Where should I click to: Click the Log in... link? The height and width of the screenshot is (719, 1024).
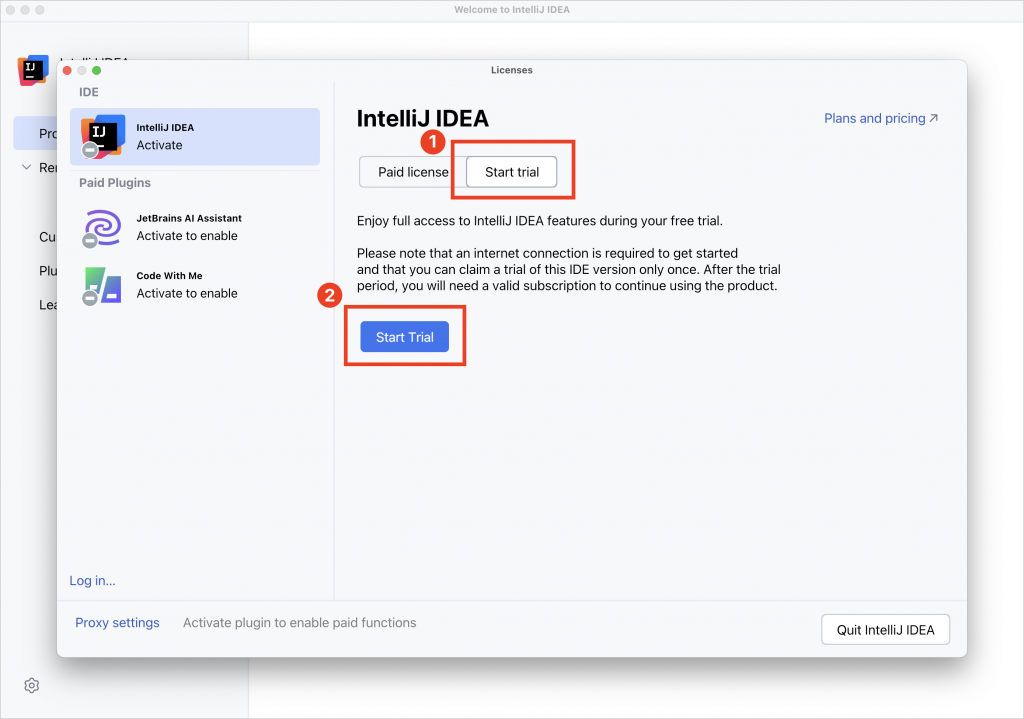point(92,581)
